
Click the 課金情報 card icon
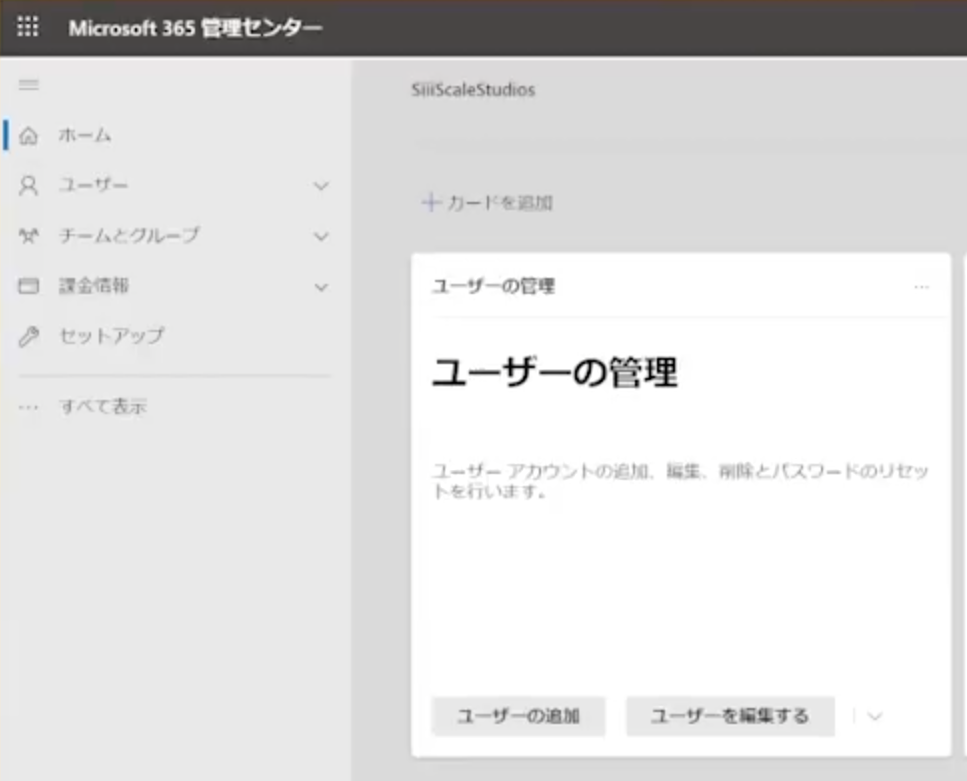29,287
